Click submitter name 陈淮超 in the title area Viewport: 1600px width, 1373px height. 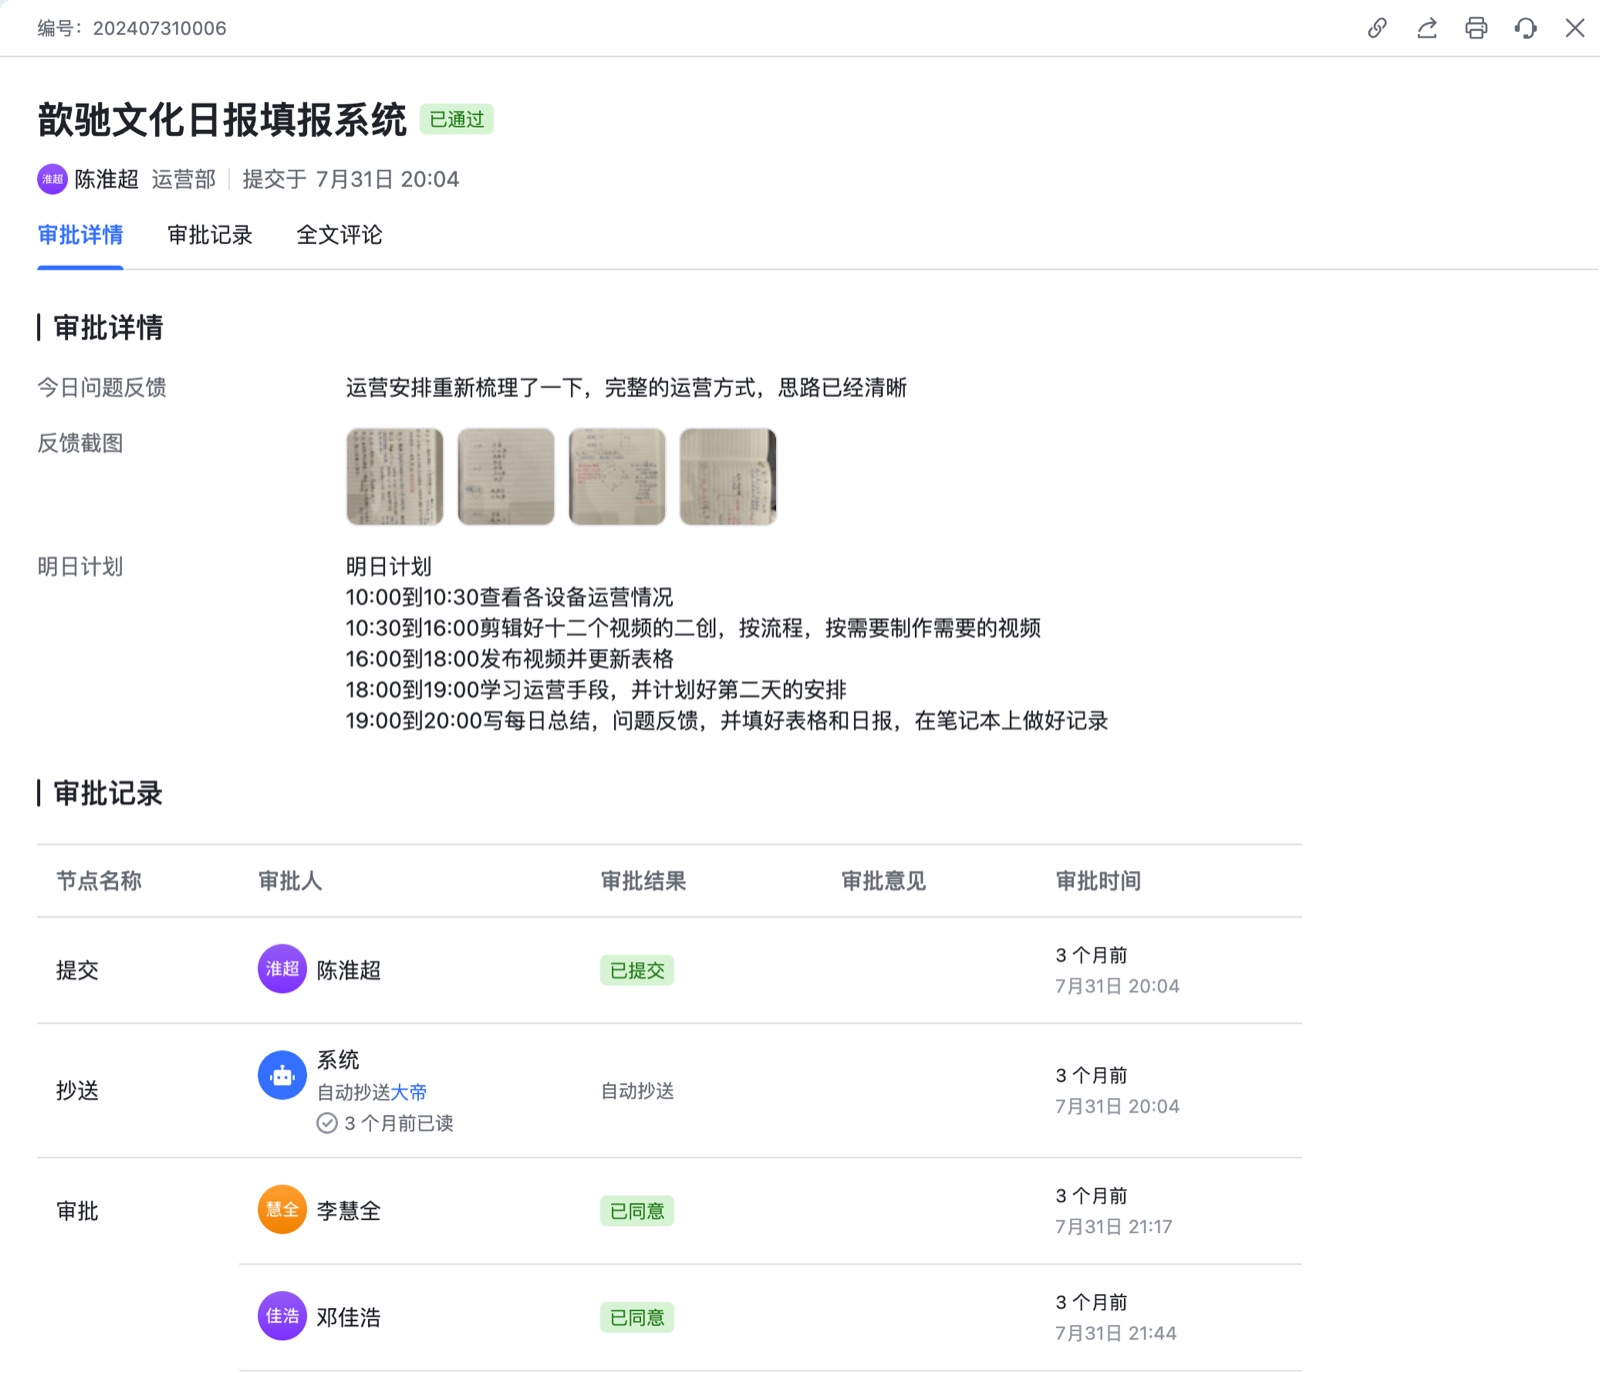(107, 179)
